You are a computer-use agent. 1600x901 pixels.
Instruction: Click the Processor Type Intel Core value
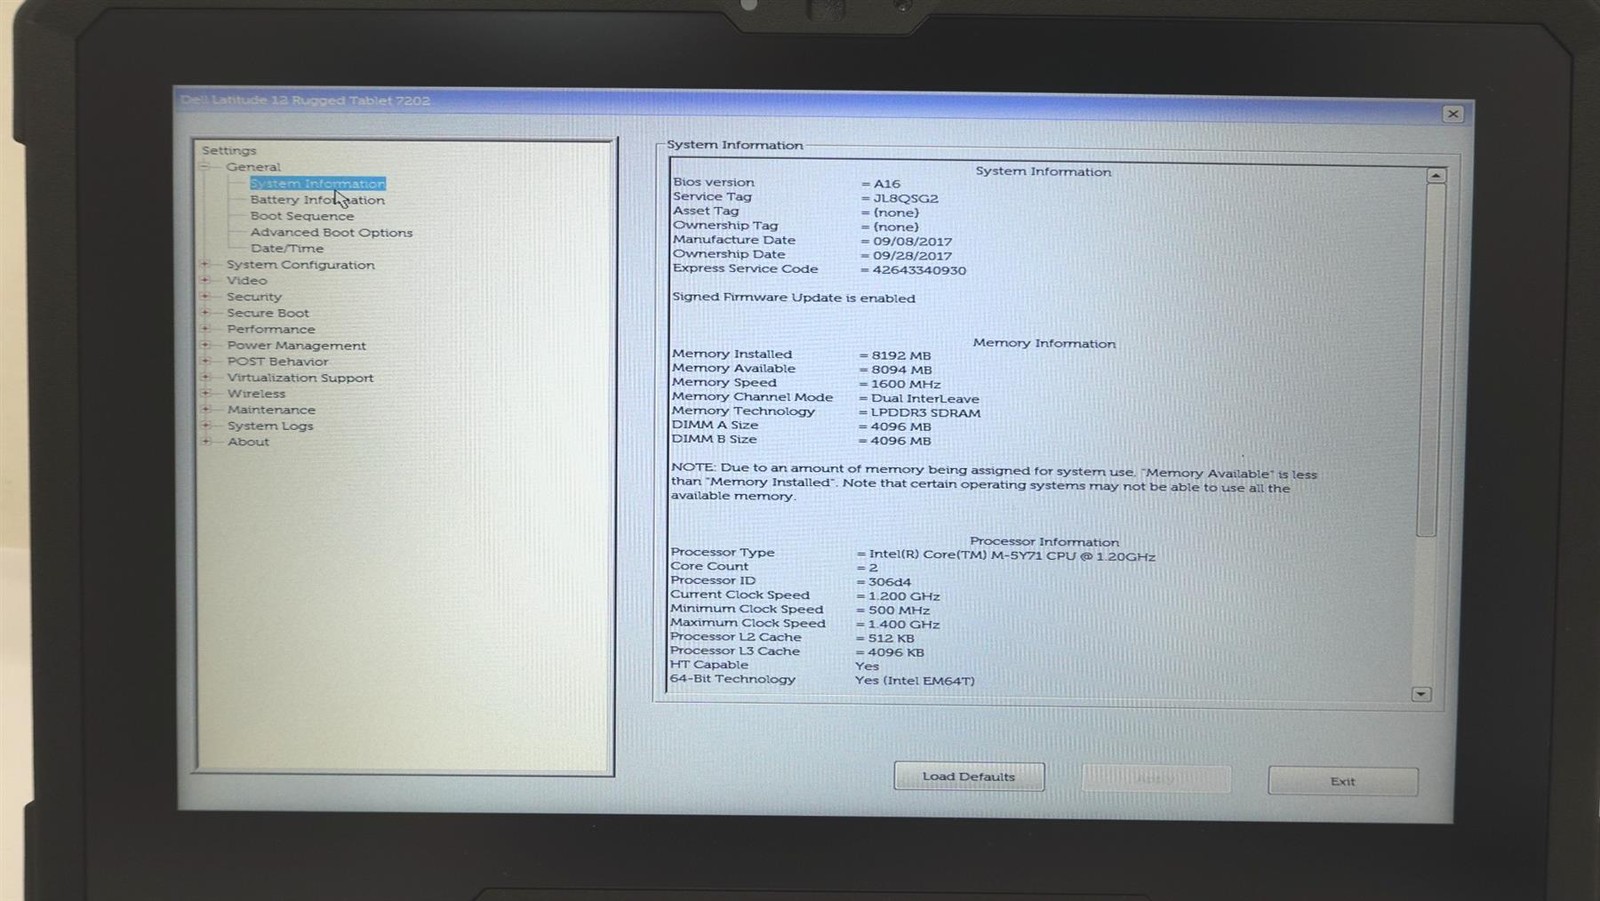coord(1012,556)
